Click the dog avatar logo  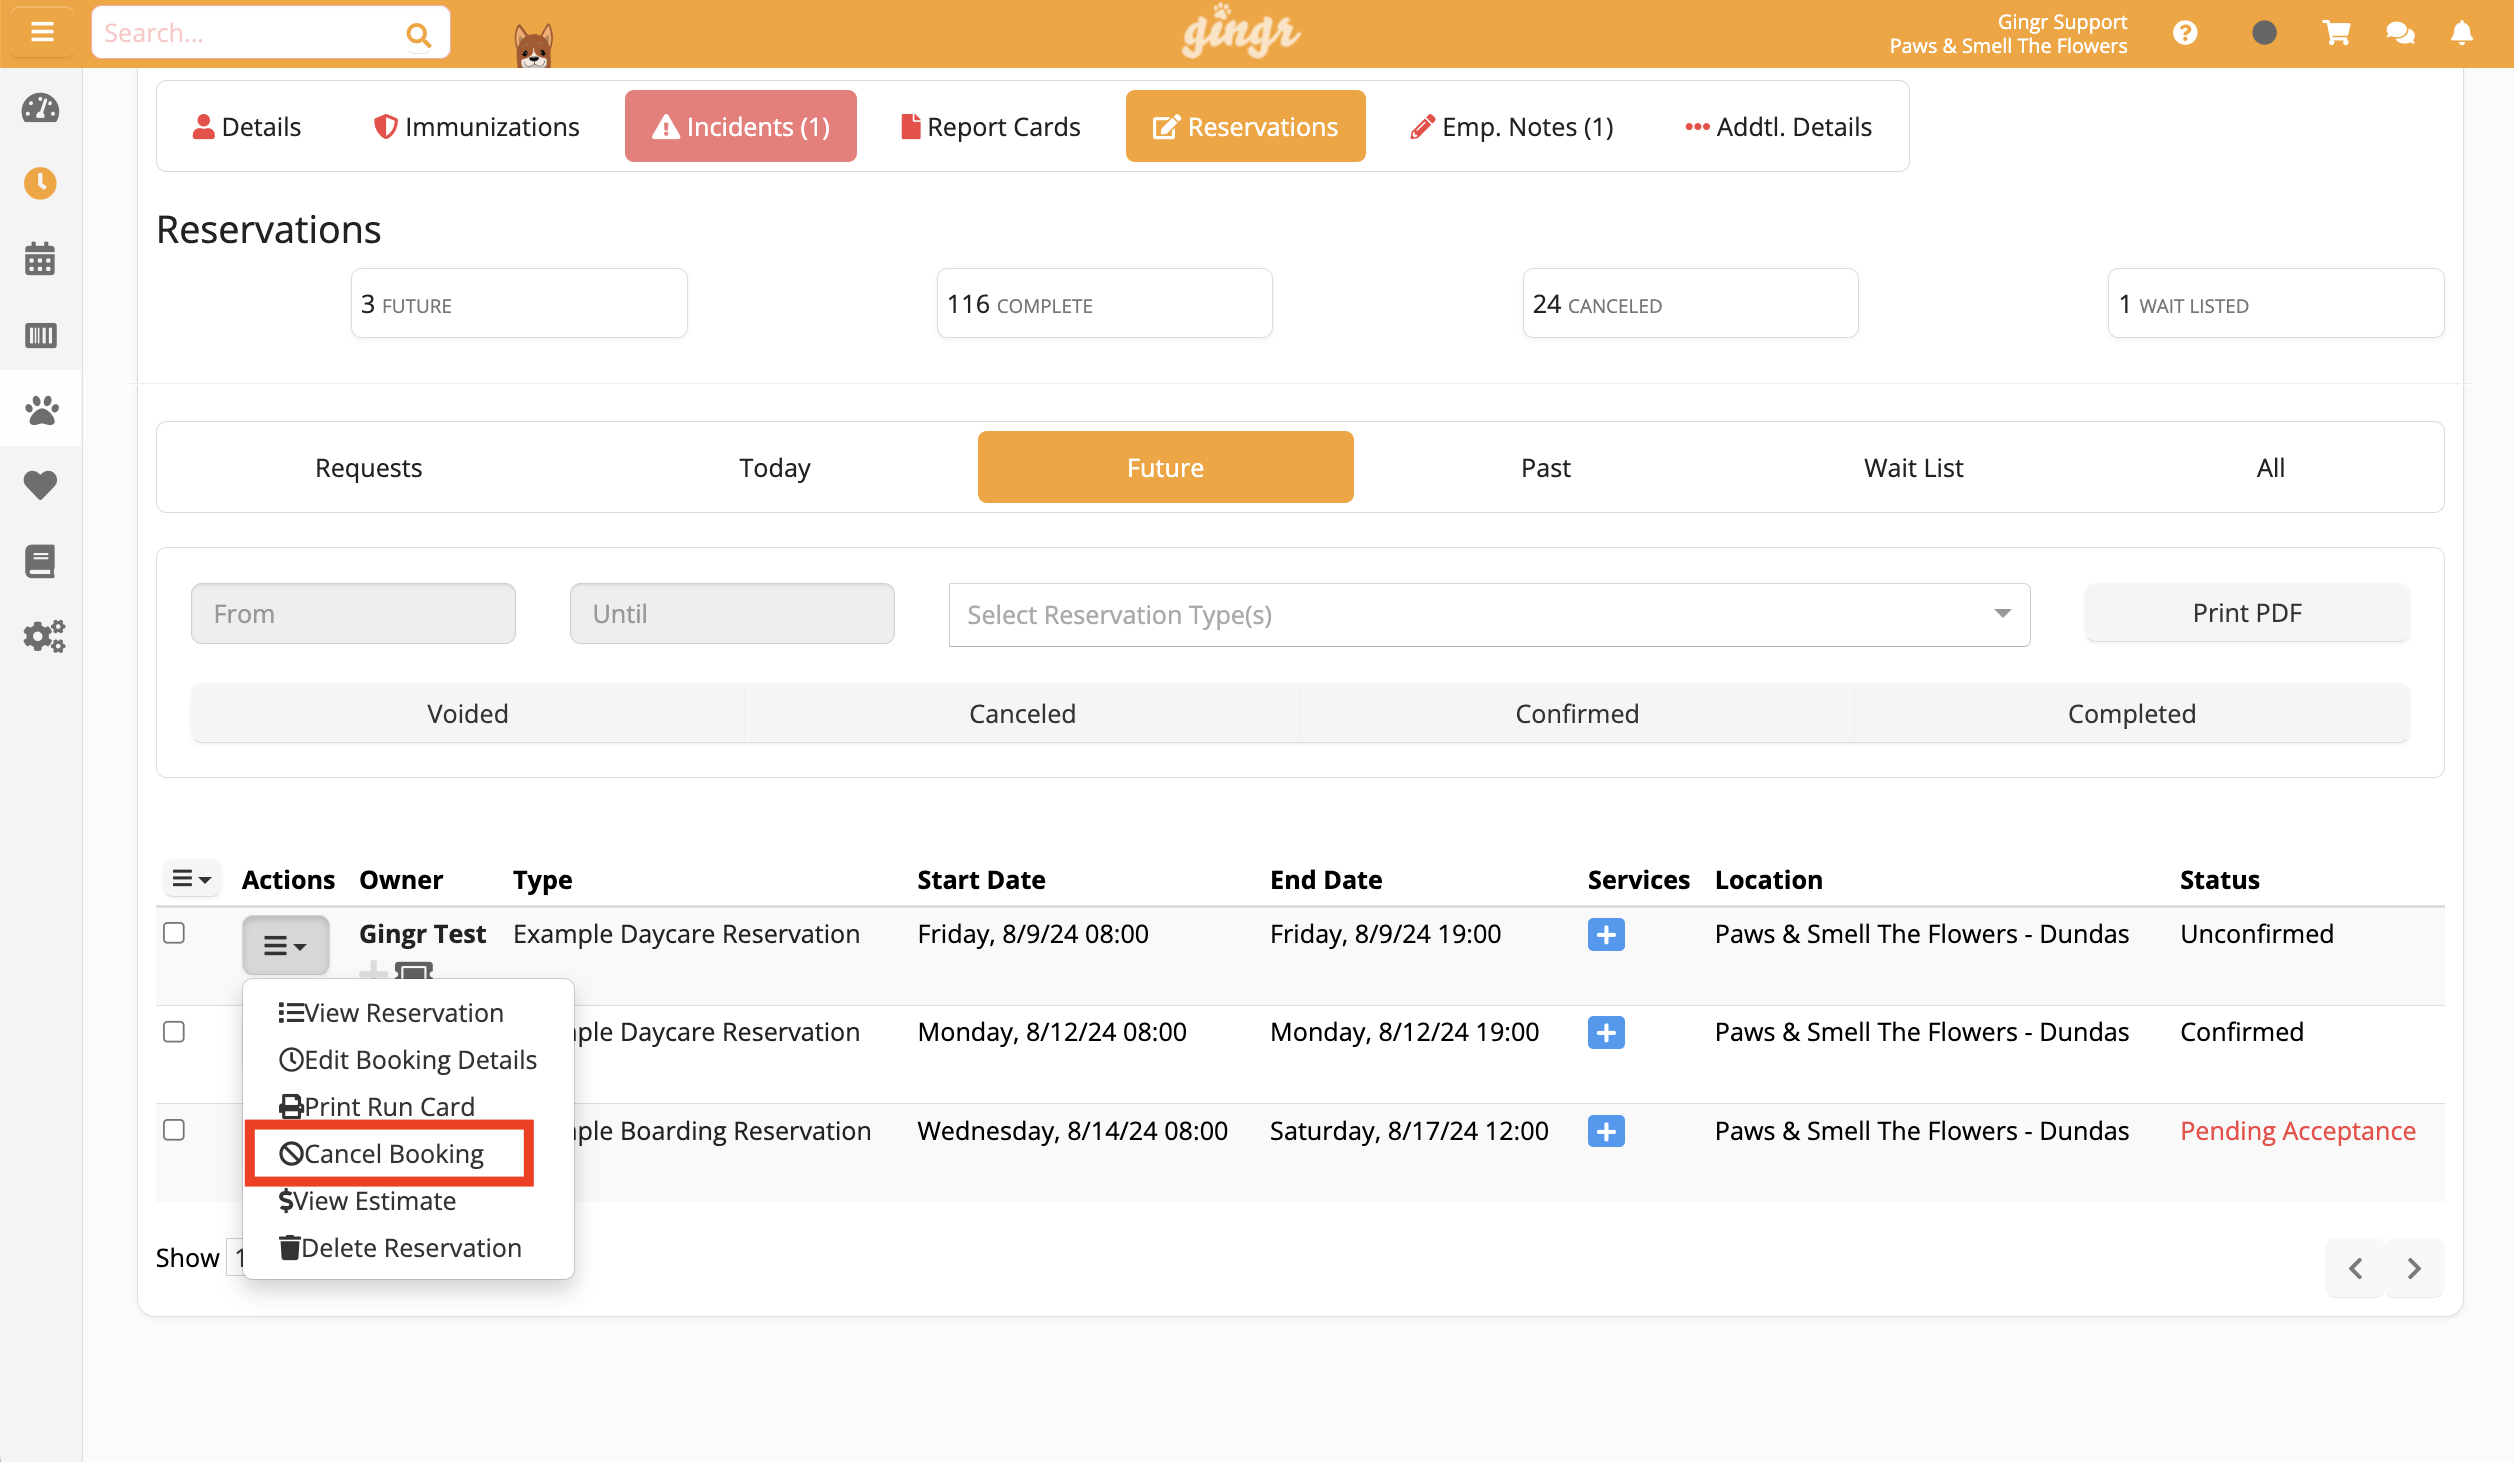pyautogui.click(x=533, y=45)
